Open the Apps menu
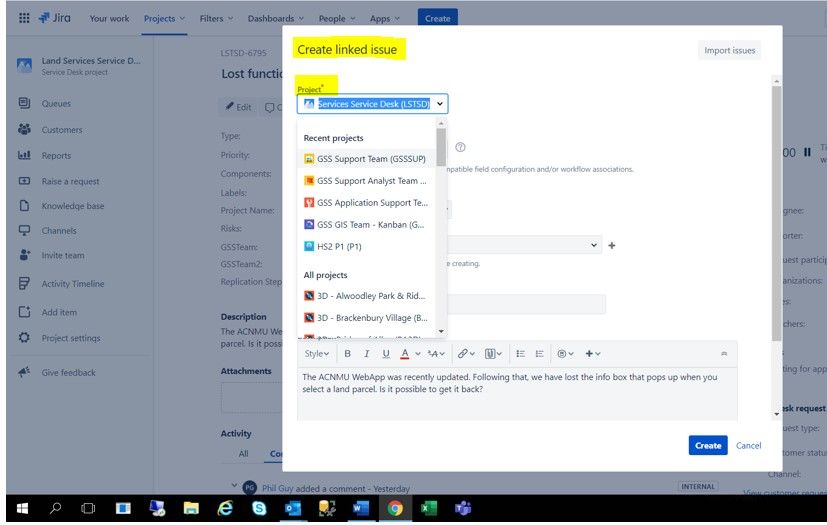Image resolution: width=827 pixels, height=525 pixels. tap(384, 18)
